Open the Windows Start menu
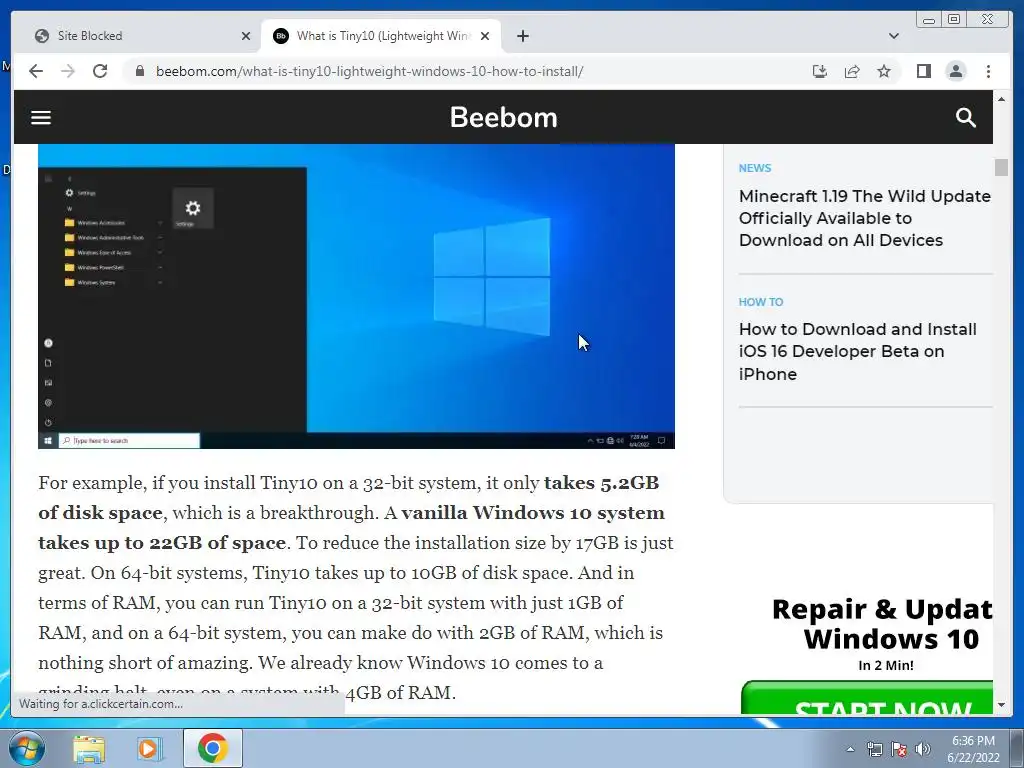 click(x=27, y=748)
